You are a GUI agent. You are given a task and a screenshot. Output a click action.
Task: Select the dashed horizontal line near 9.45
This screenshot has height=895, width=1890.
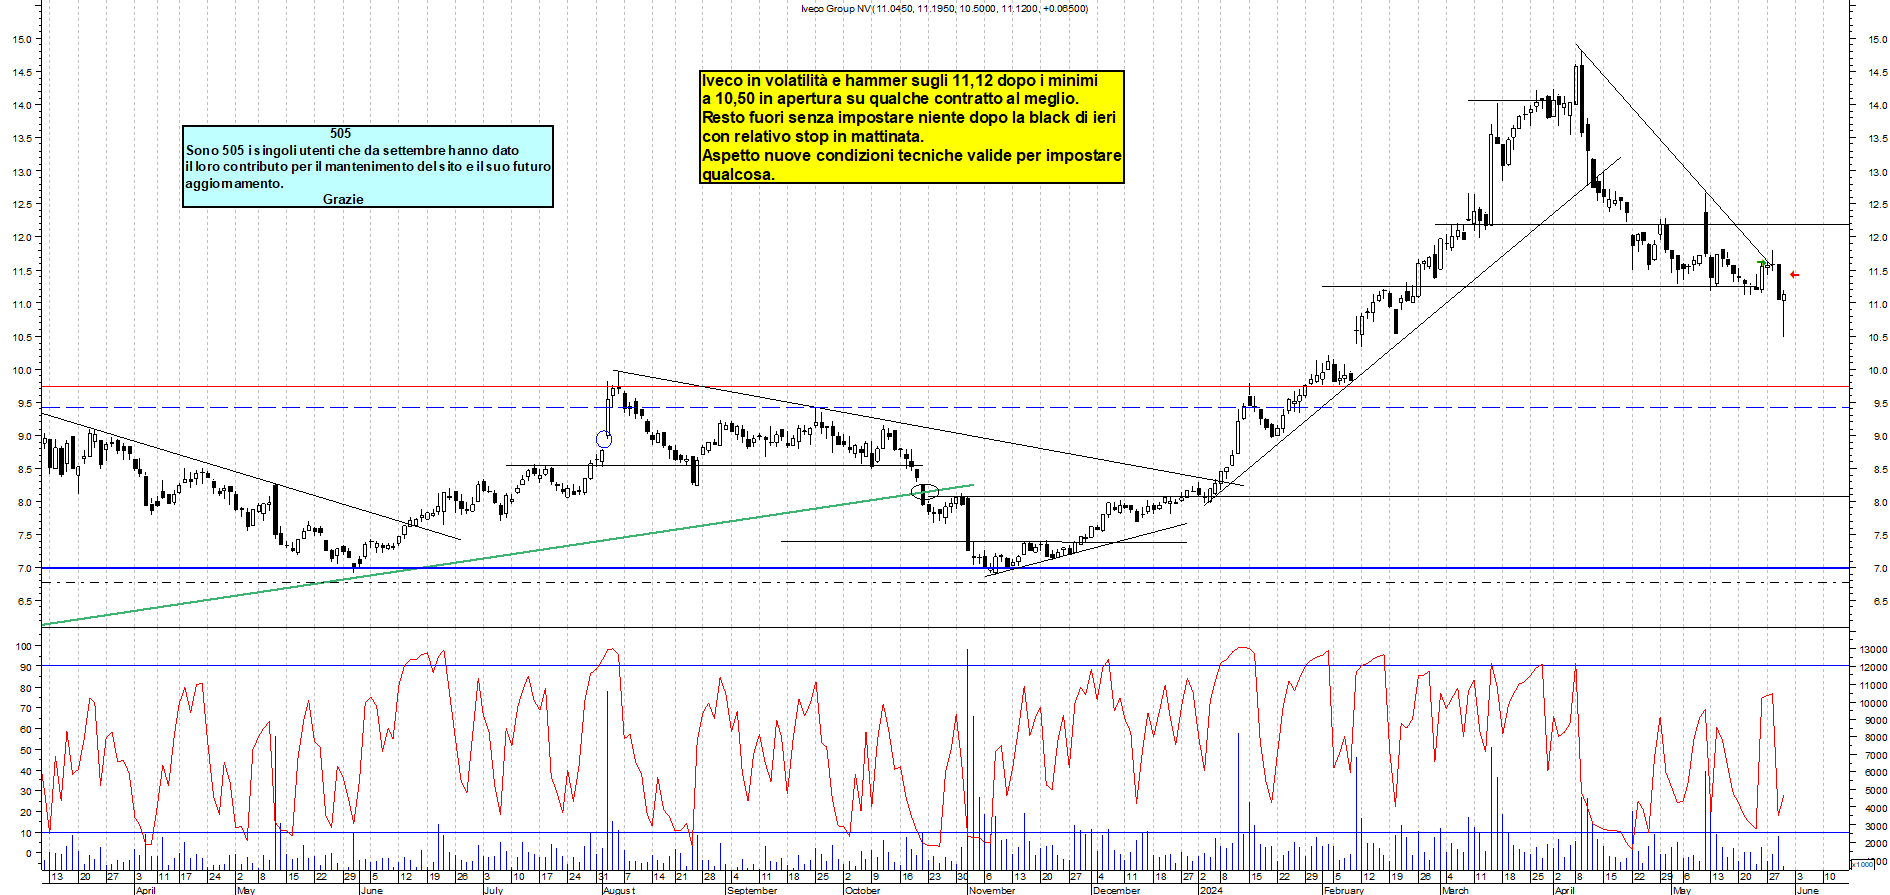[945, 407]
